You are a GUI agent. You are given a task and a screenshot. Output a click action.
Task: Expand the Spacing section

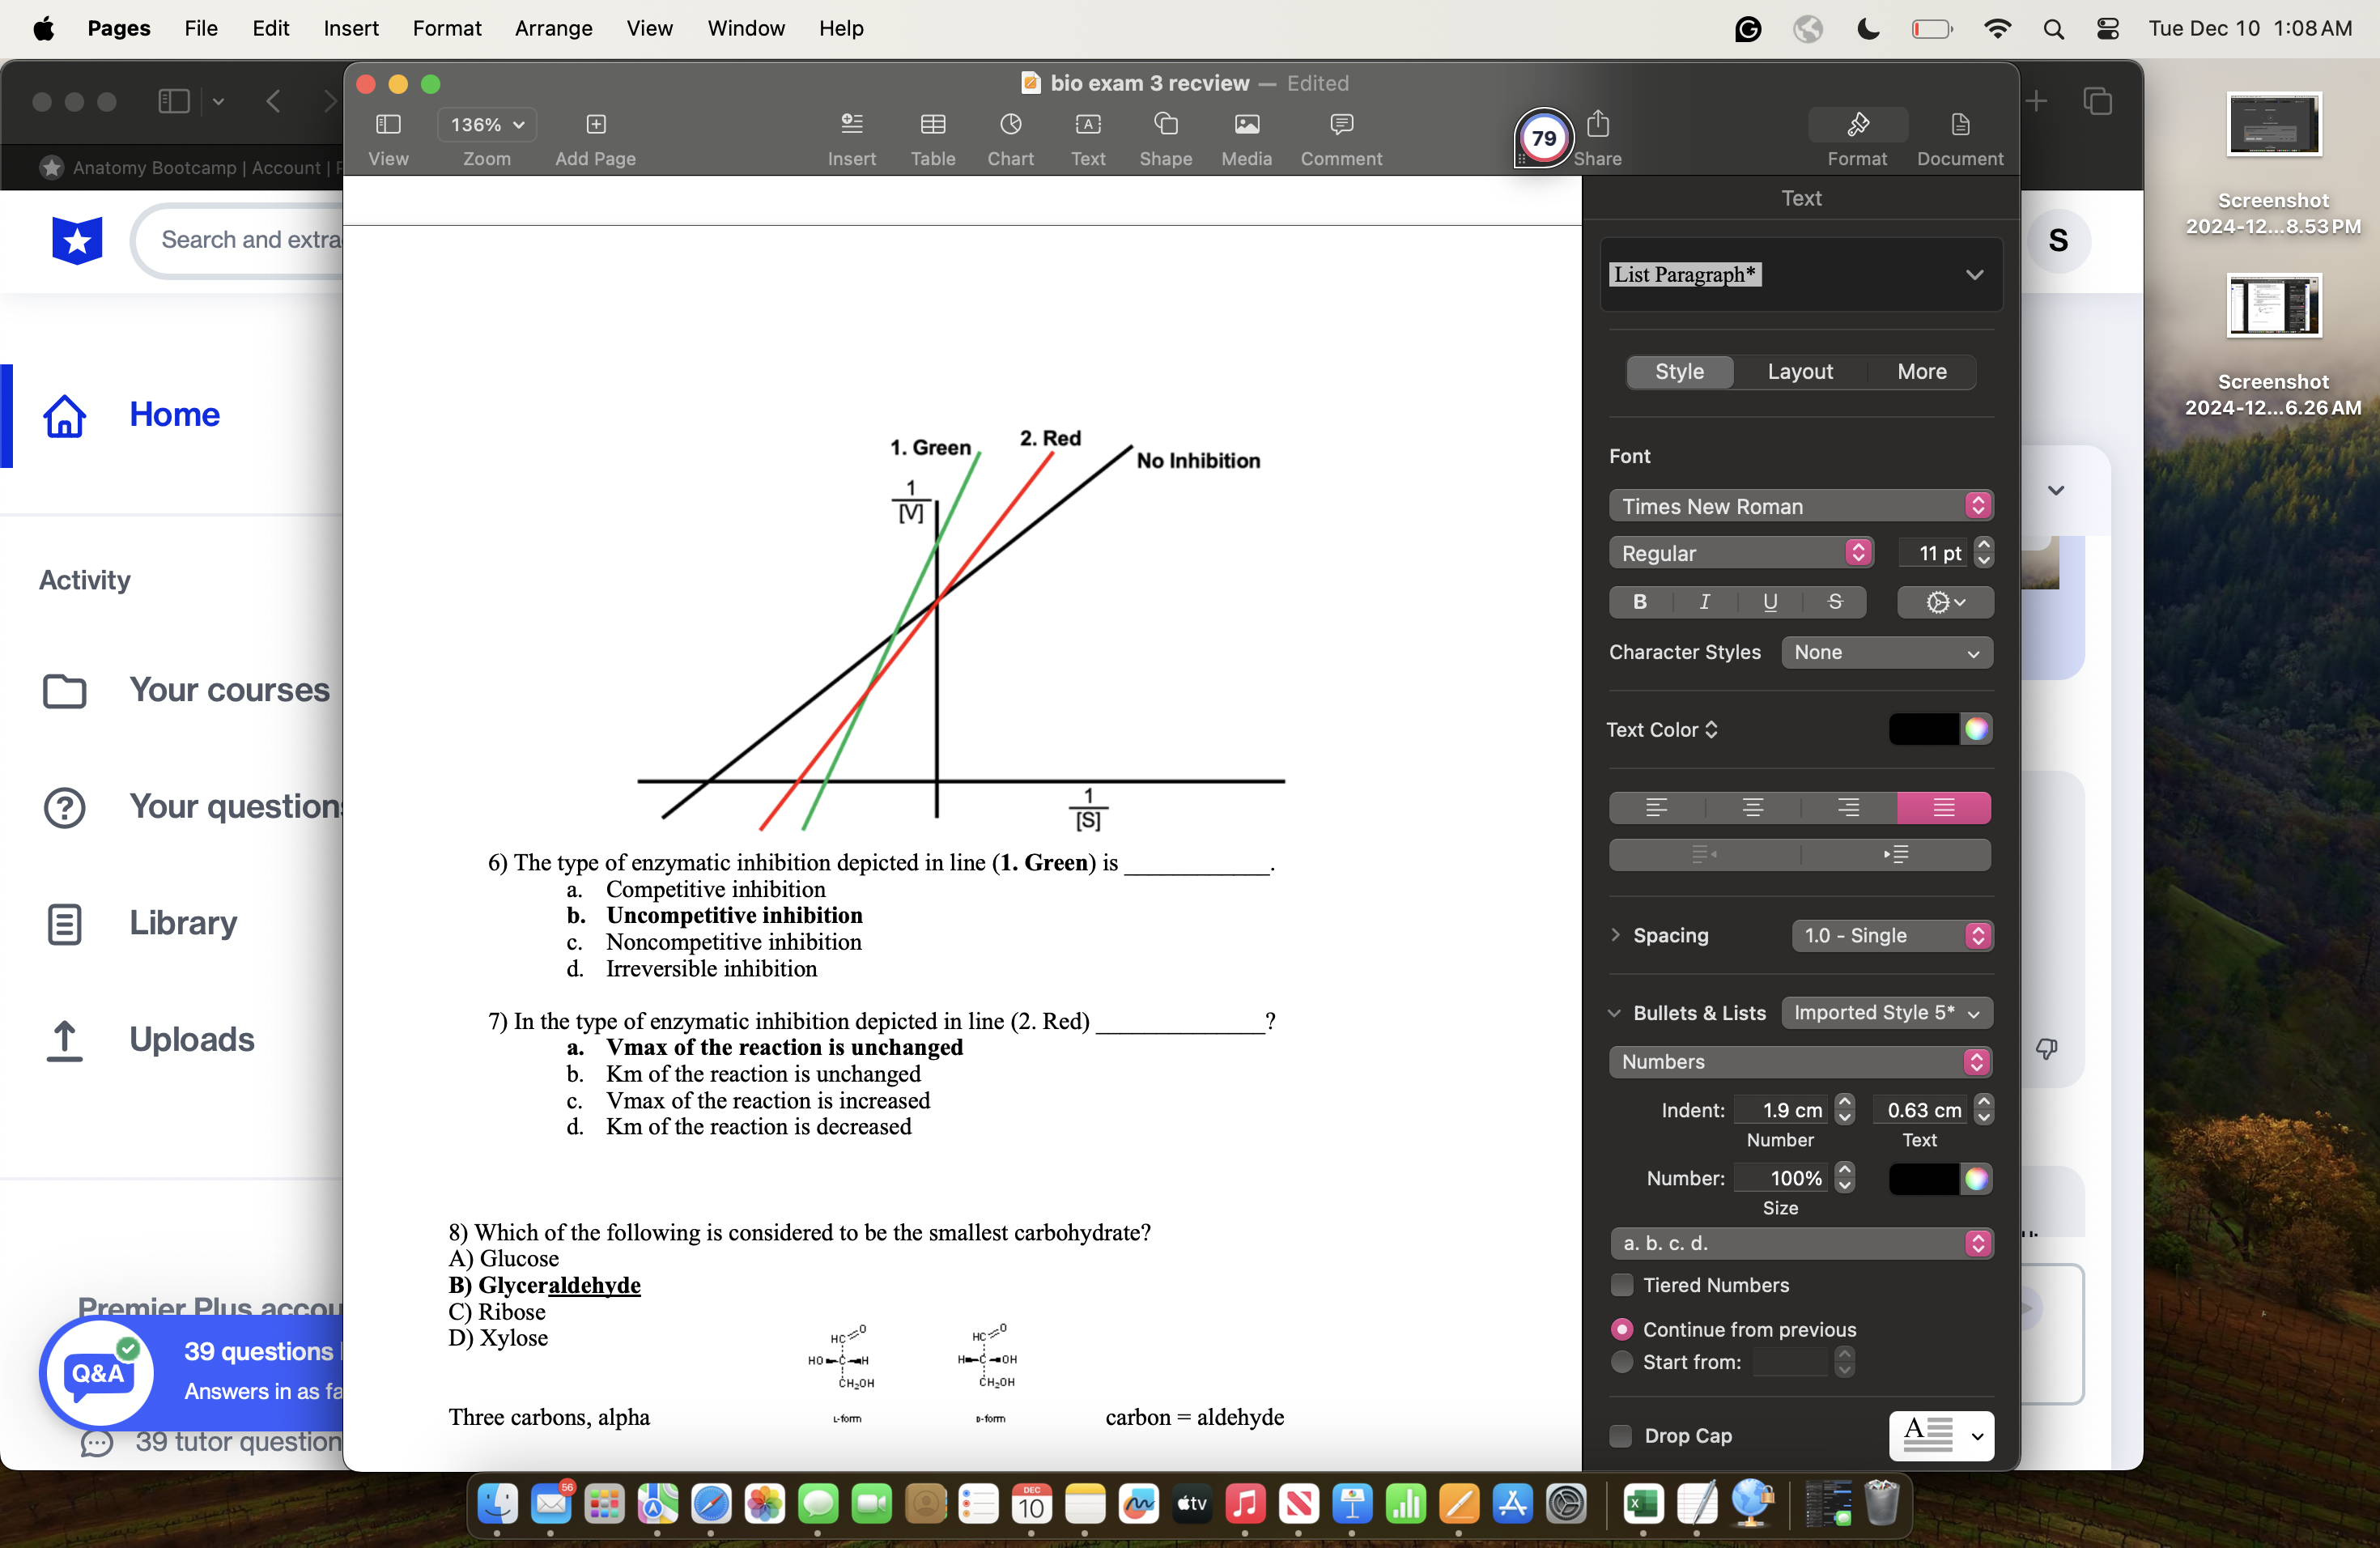click(x=1615, y=935)
